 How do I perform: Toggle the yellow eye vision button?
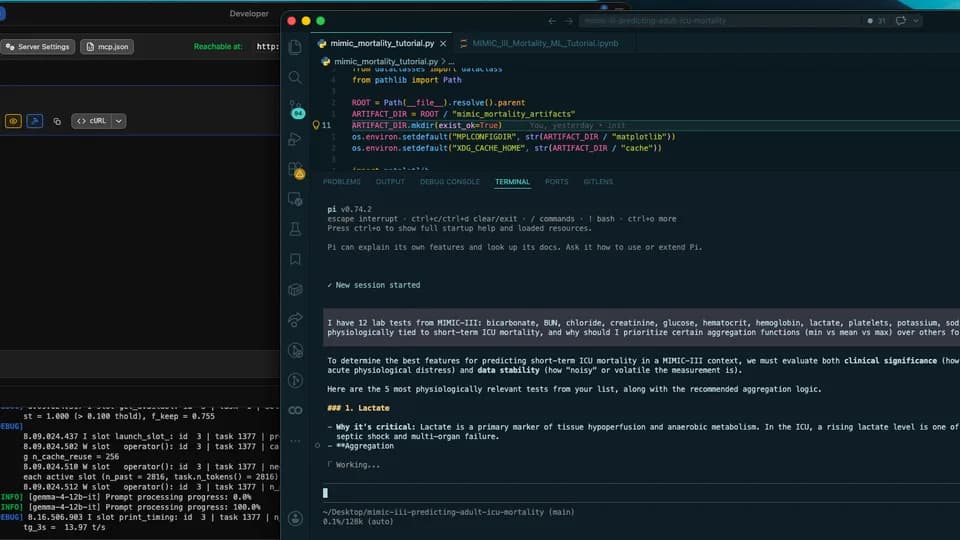click(x=13, y=121)
